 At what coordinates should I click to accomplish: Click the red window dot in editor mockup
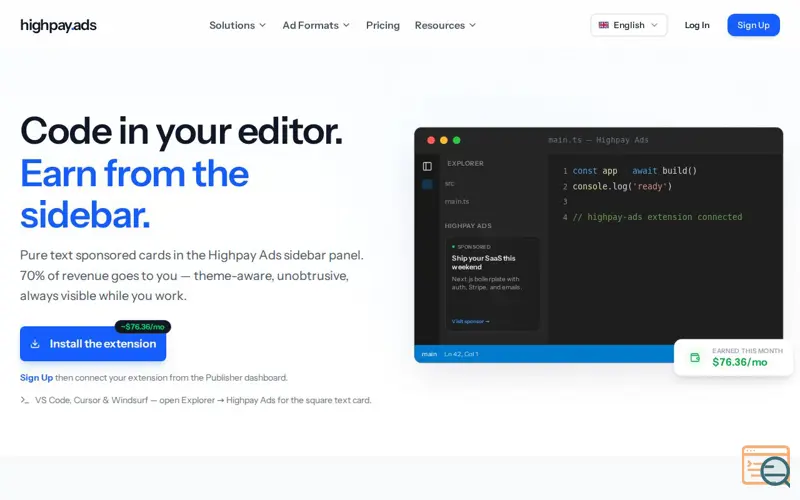(x=431, y=140)
